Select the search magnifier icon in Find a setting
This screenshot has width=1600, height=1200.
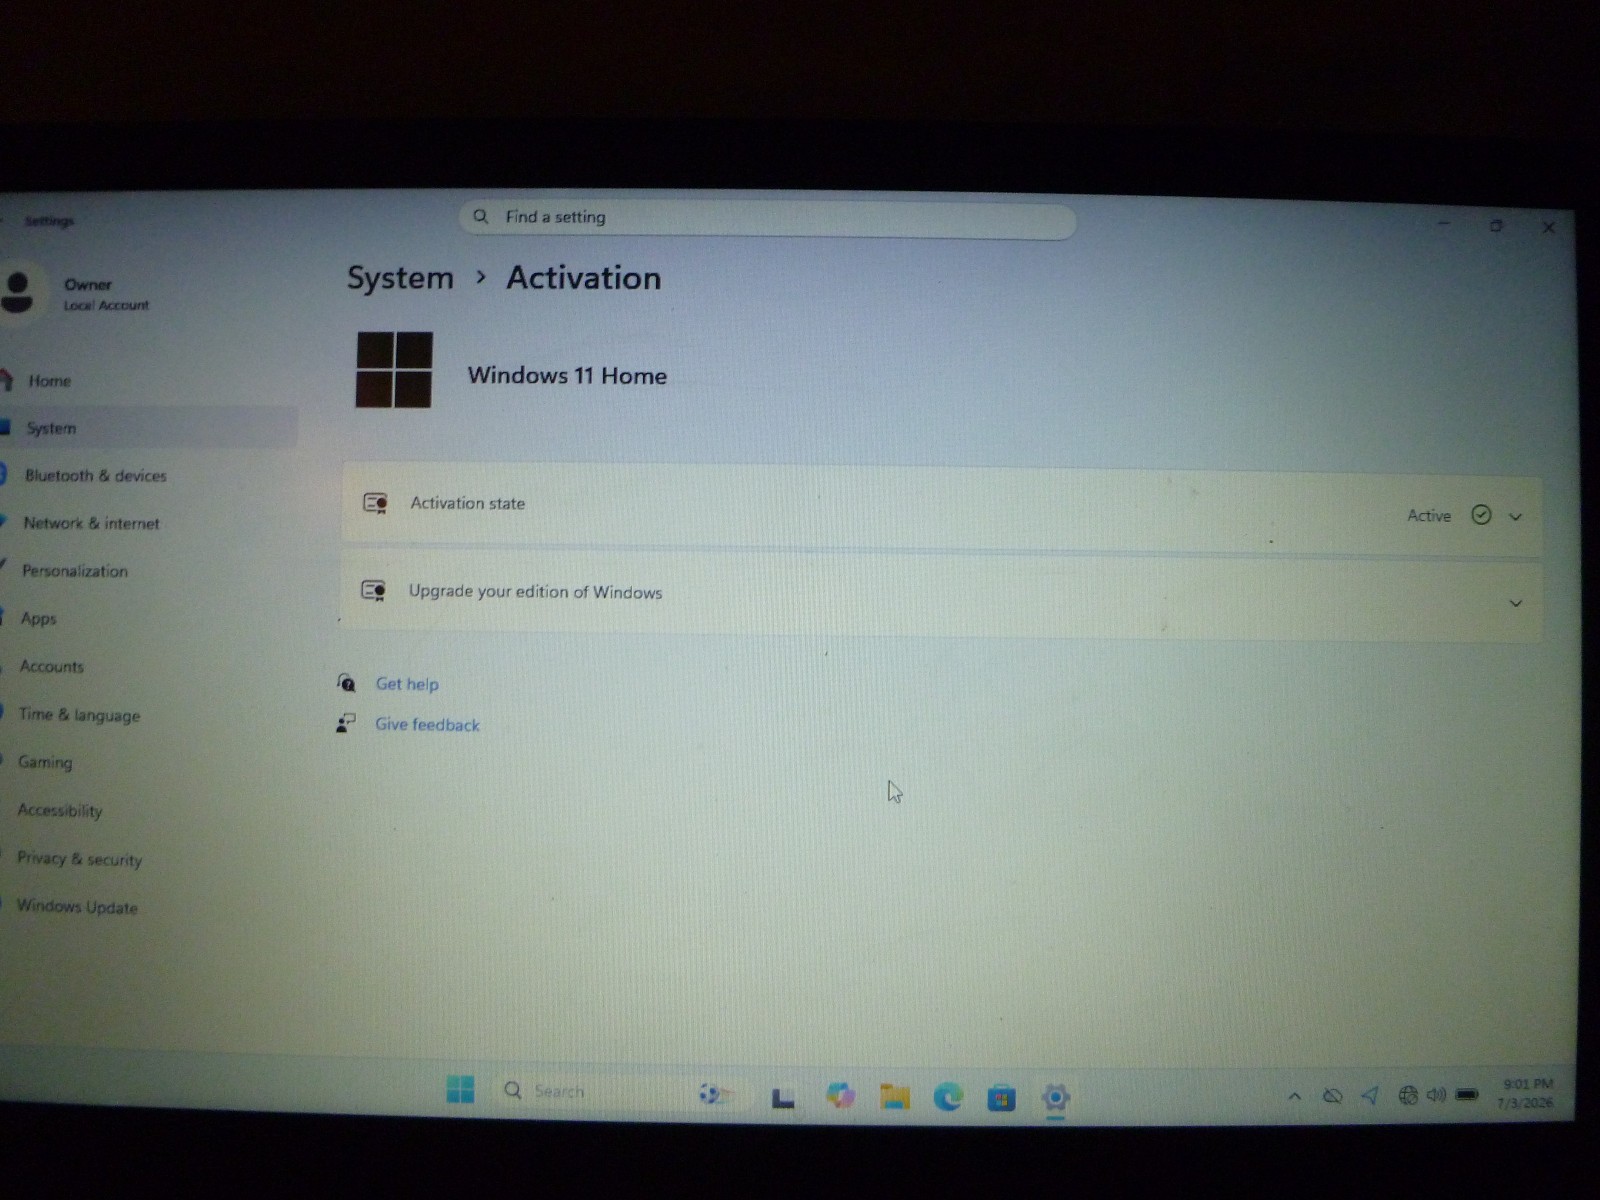(x=481, y=216)
